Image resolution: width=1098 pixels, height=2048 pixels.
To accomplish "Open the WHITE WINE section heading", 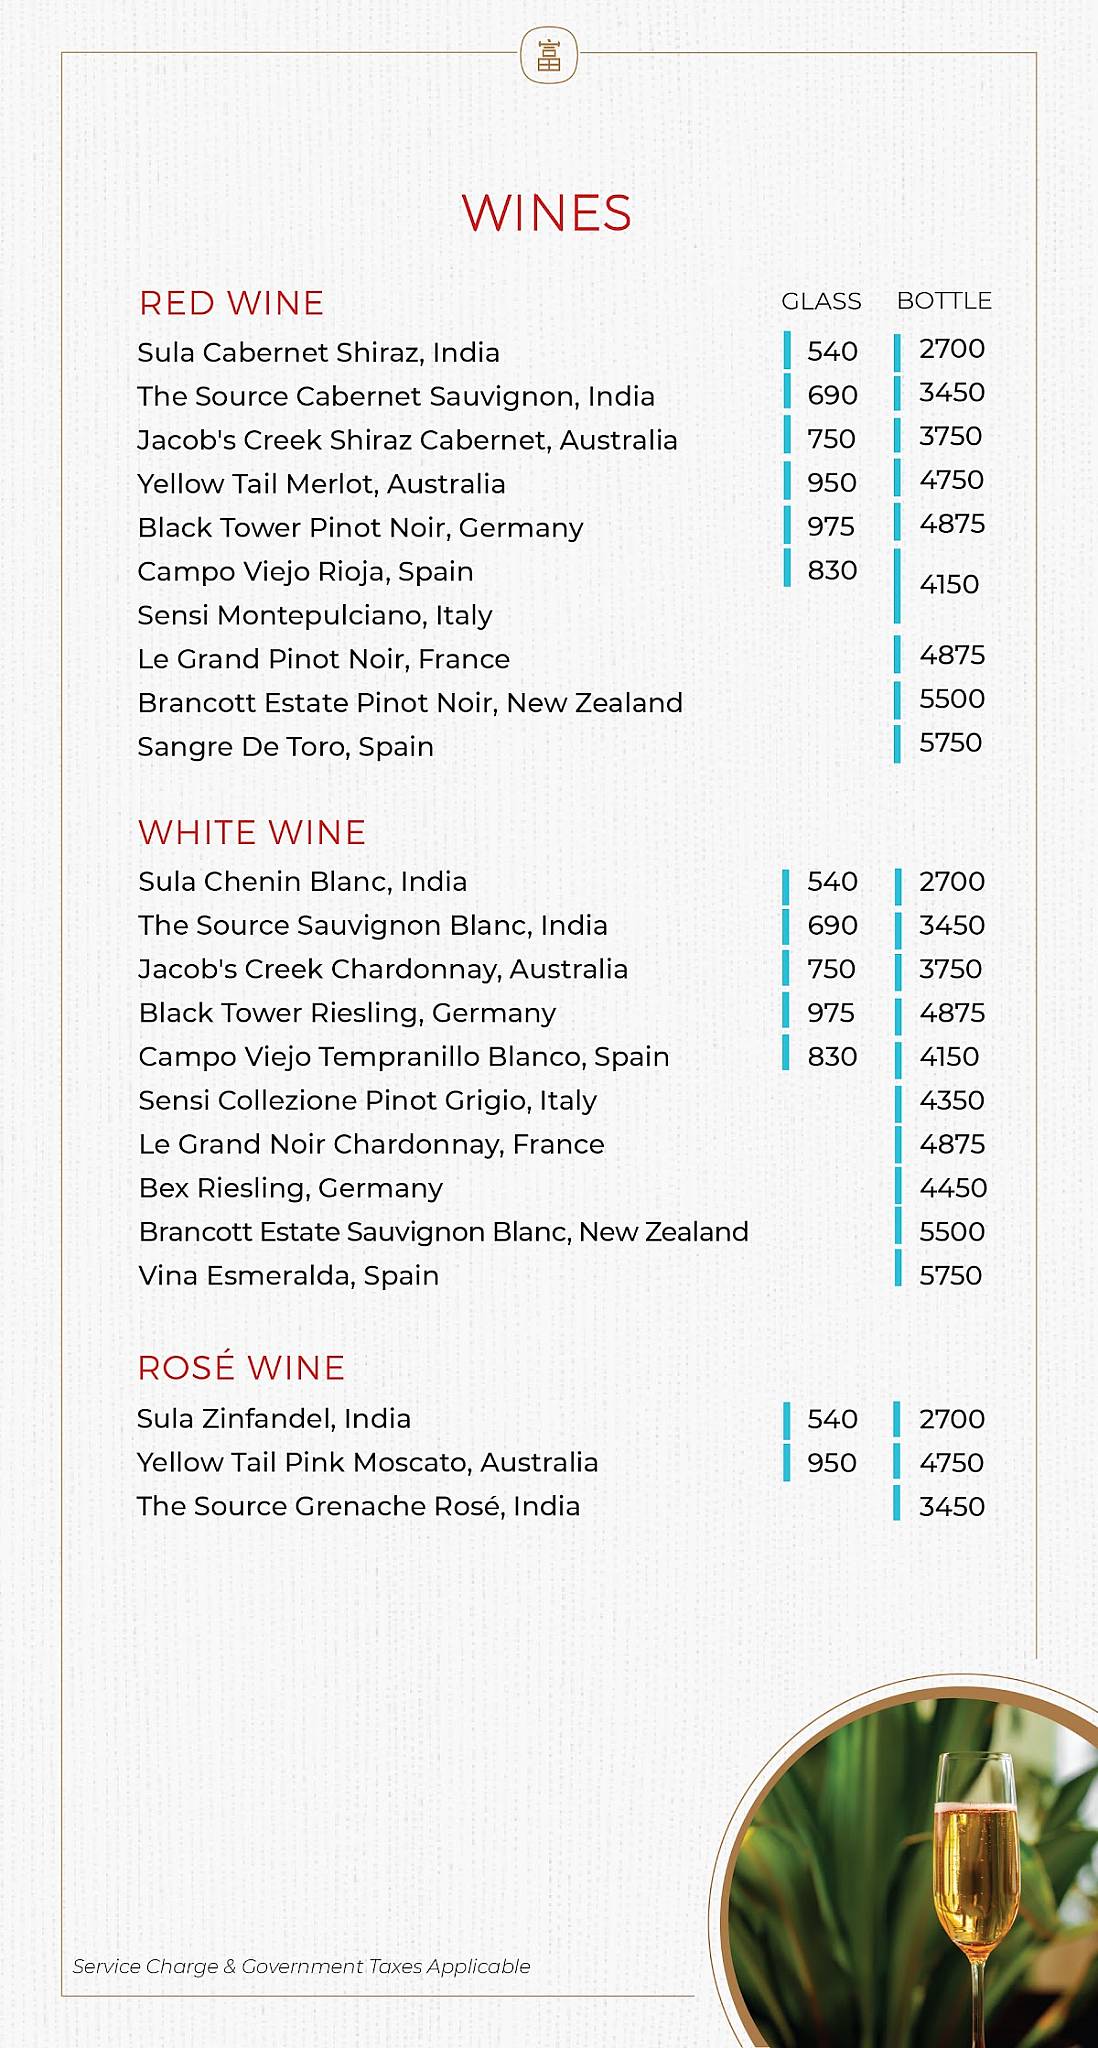I will click(252, 832).
